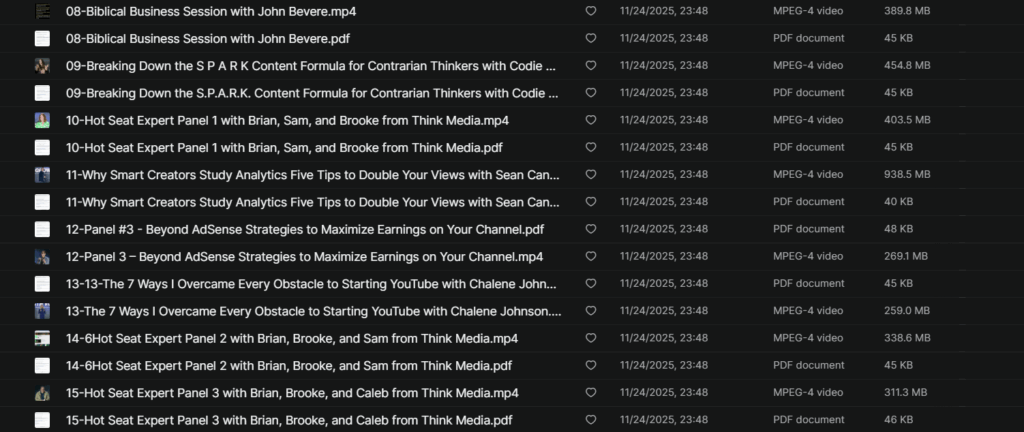Click PDF icon of 13-13-The 7 Ways document

[x=42, y=284]
